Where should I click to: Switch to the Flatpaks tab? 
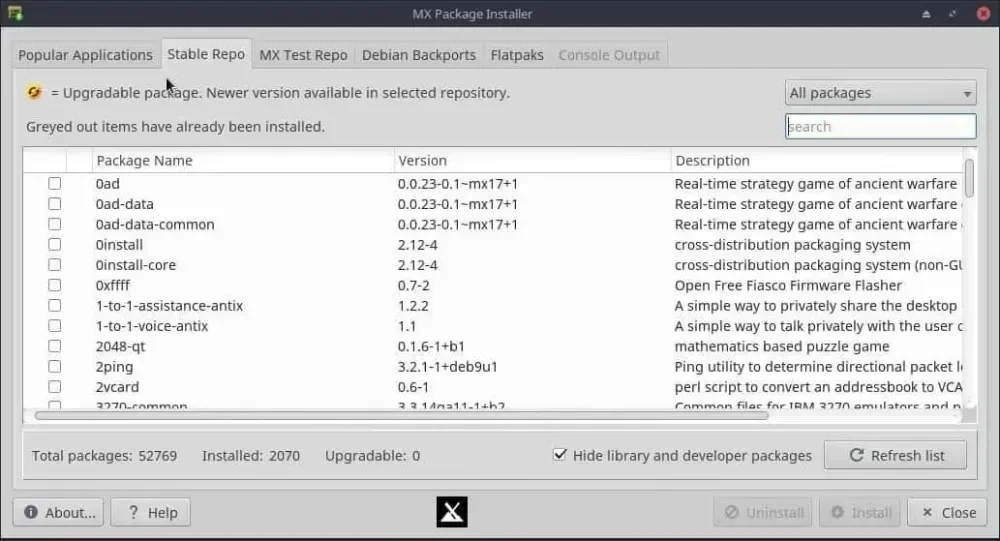point(517,55)
